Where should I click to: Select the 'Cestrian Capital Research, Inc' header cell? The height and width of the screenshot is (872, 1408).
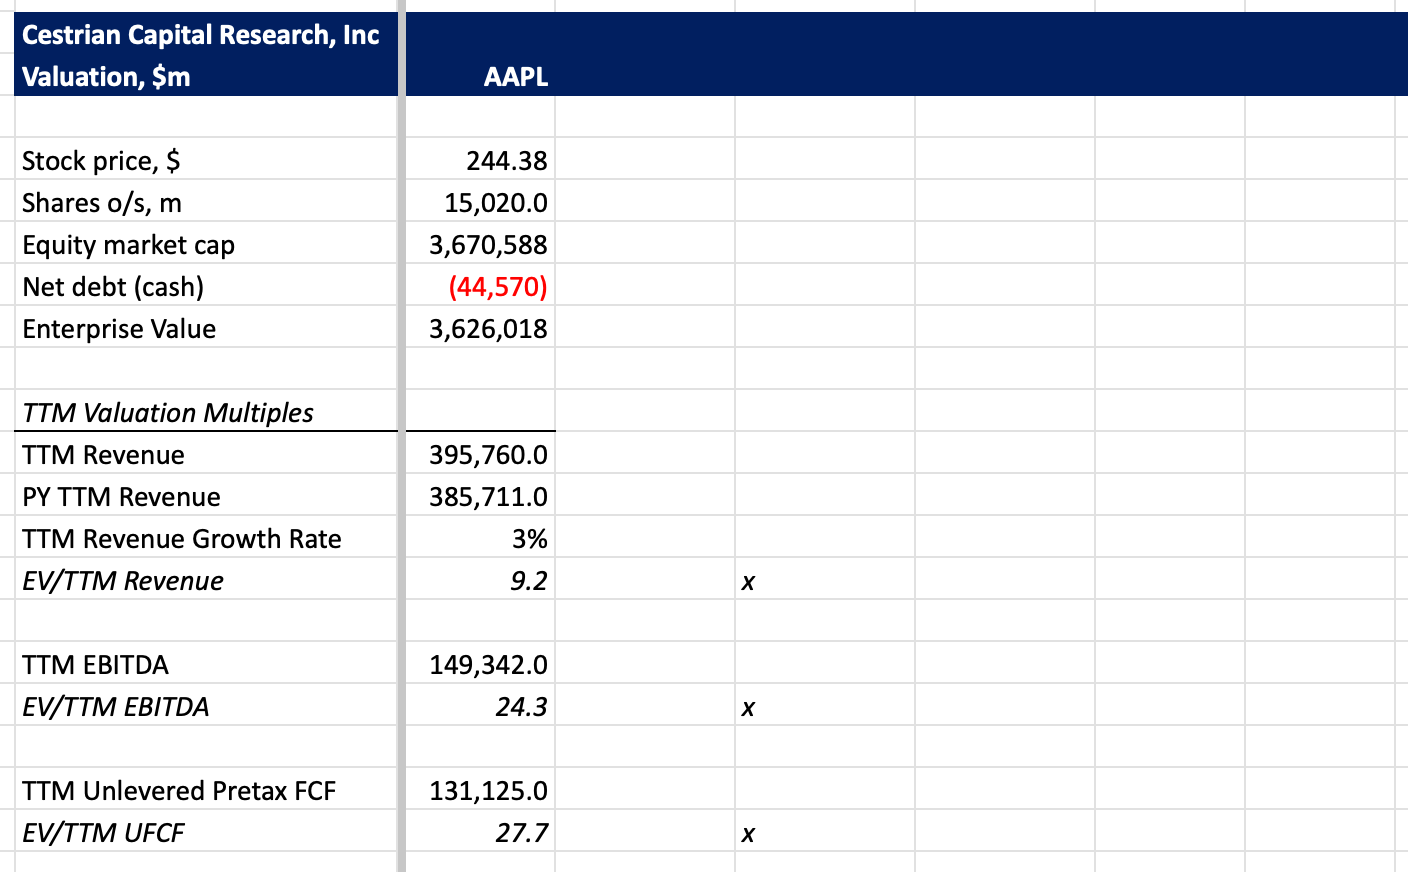(200, 35)
